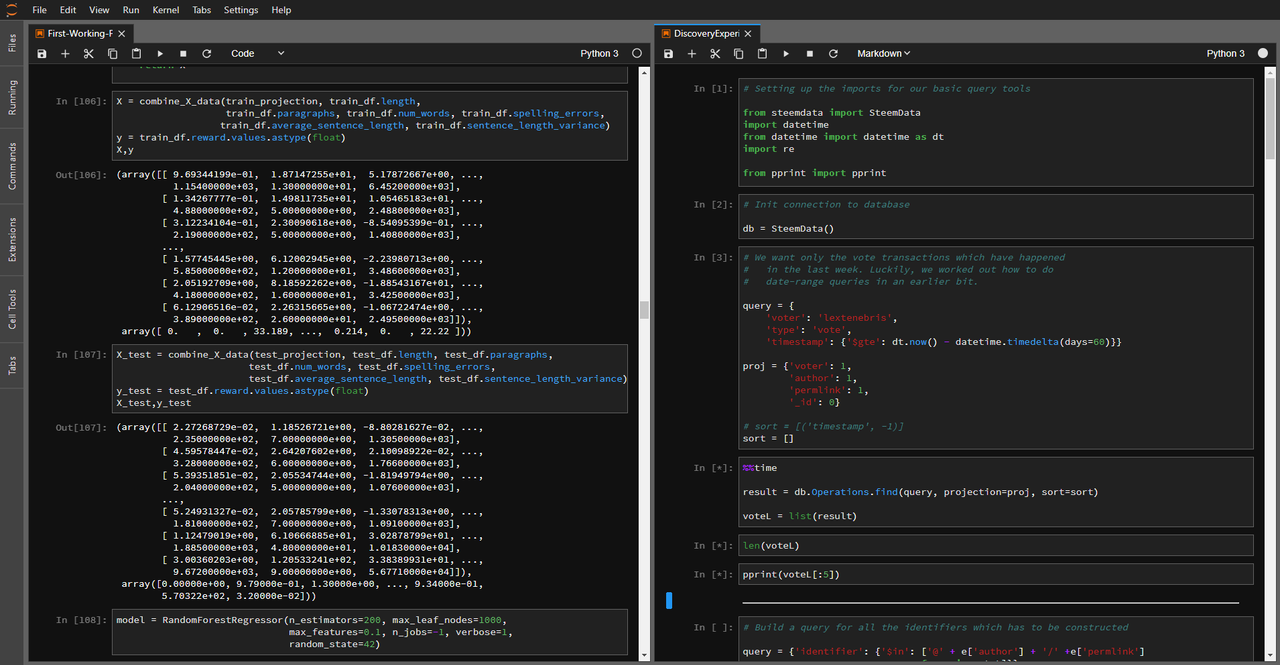Click the right notebook vertical scrollbar

pyautogui.click(x=1271, y=360)
